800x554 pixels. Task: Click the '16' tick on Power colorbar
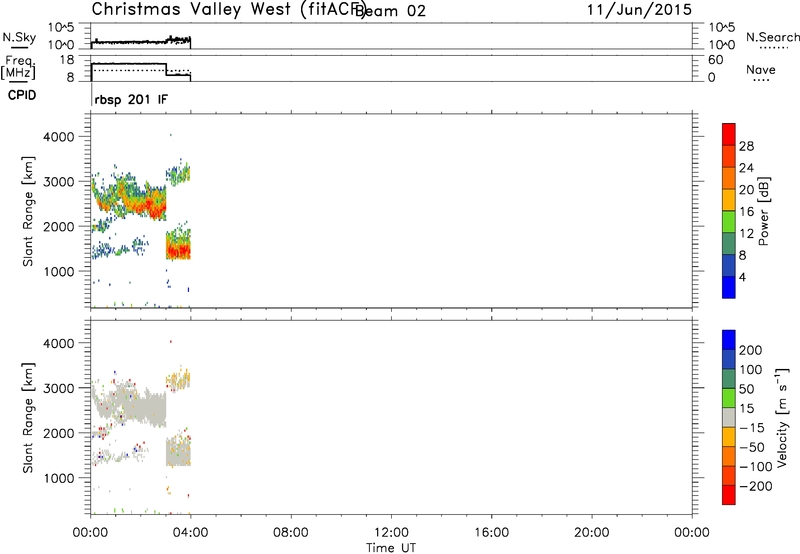746,212
